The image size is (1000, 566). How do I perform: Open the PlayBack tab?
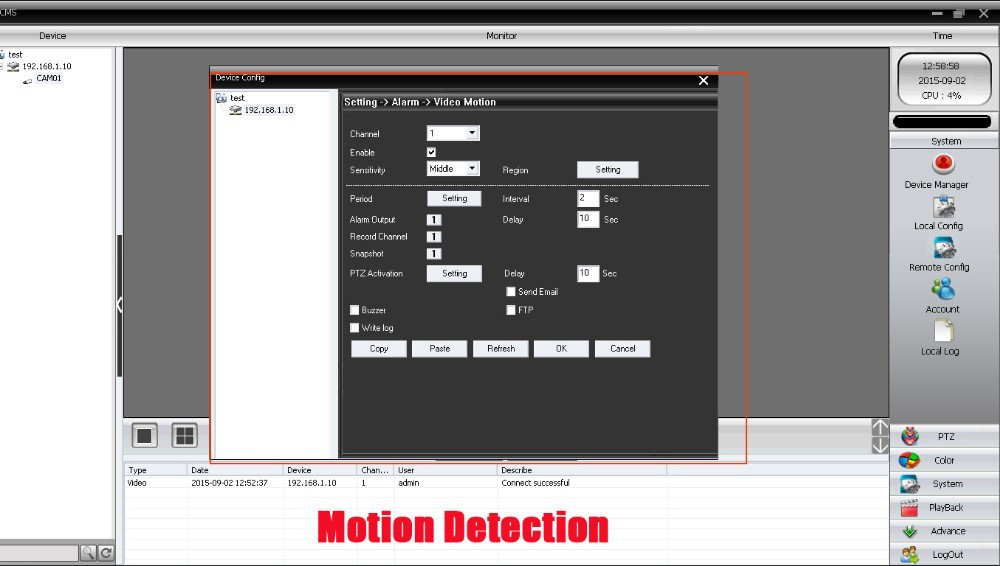945,508
